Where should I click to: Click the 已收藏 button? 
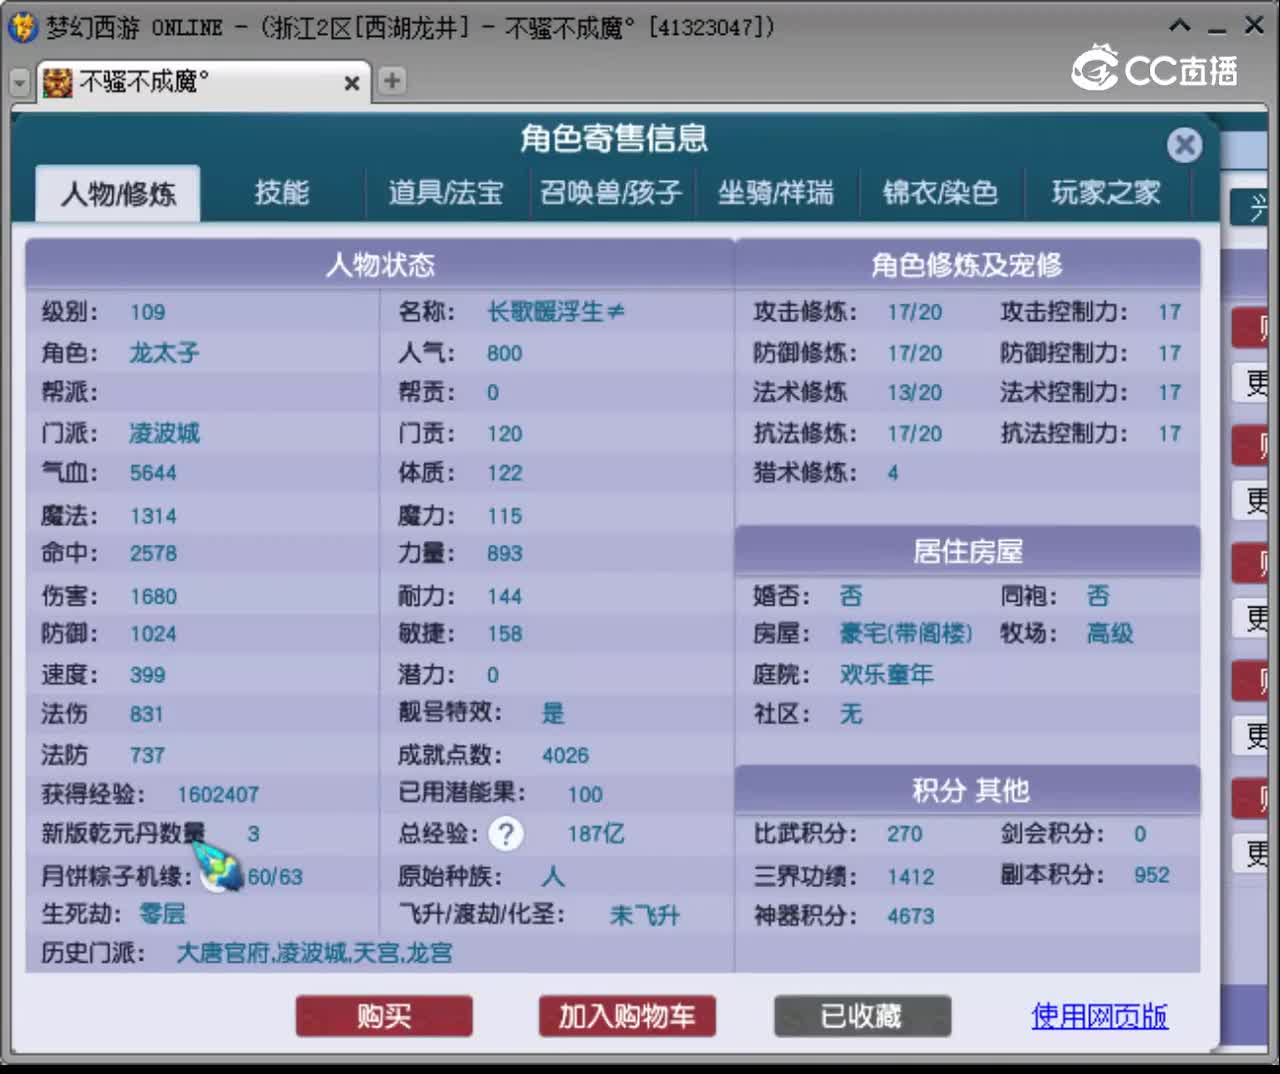coord(862,1016)
